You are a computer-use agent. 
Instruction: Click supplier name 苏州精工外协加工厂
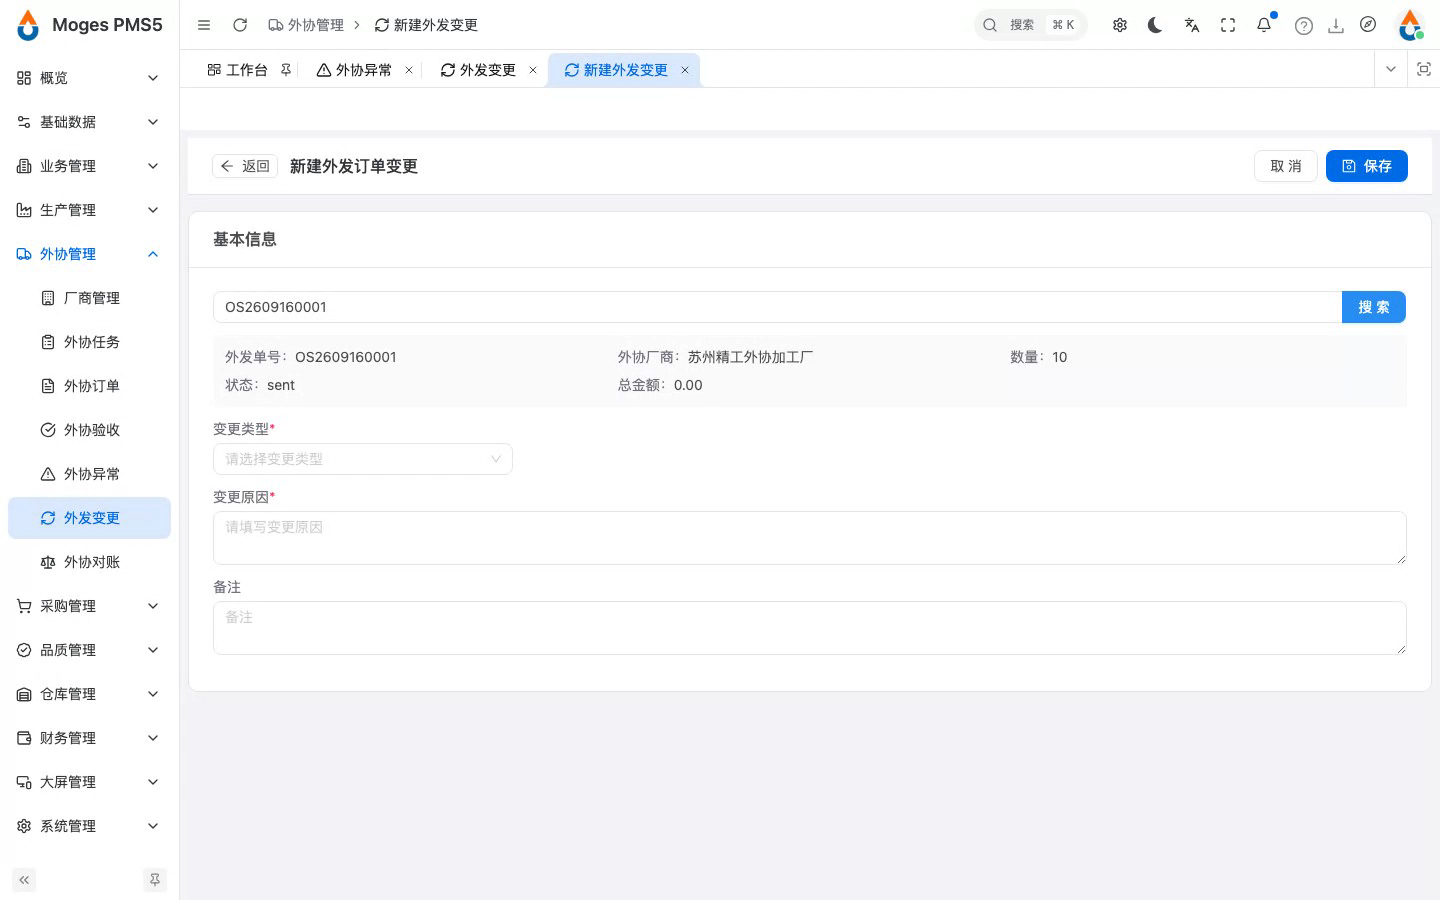click(750, 357)
